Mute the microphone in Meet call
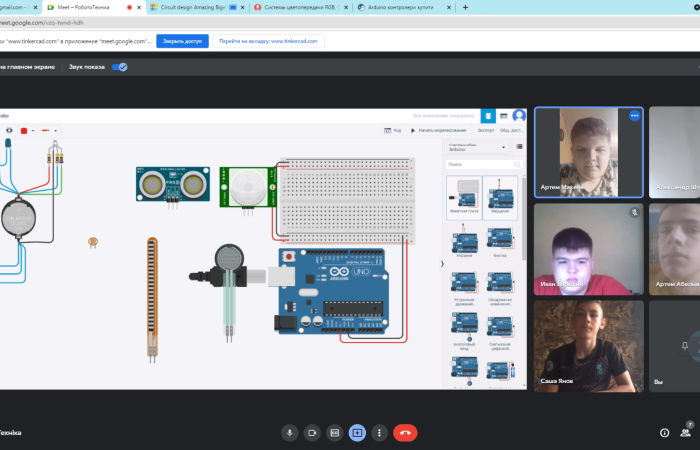The image size is (700, 450). (290, 432)
